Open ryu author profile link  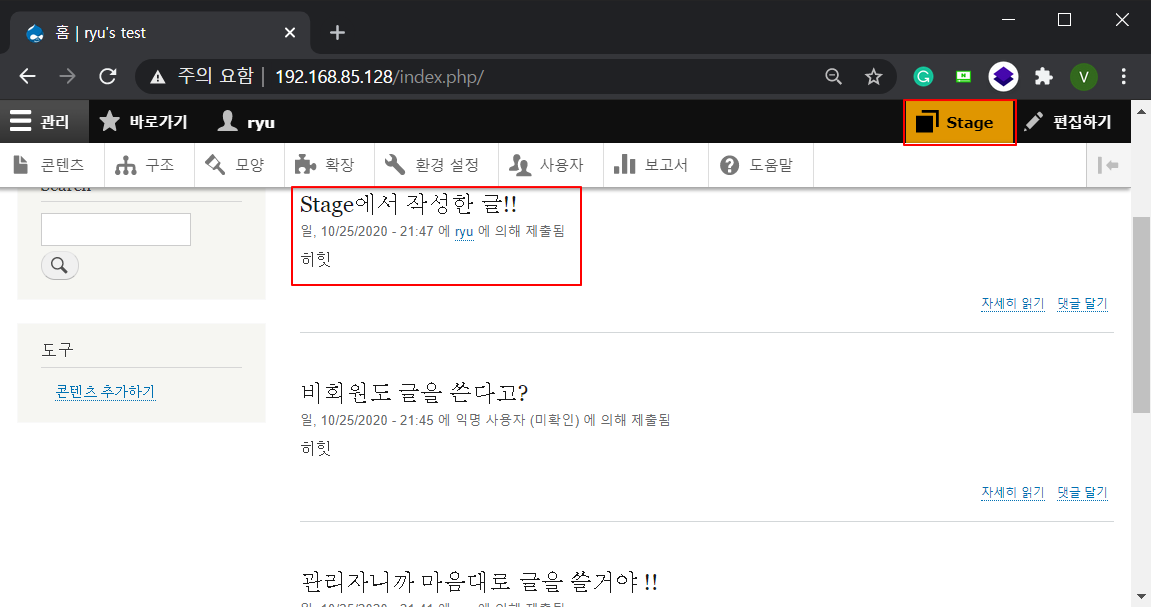tap(464, 232)
